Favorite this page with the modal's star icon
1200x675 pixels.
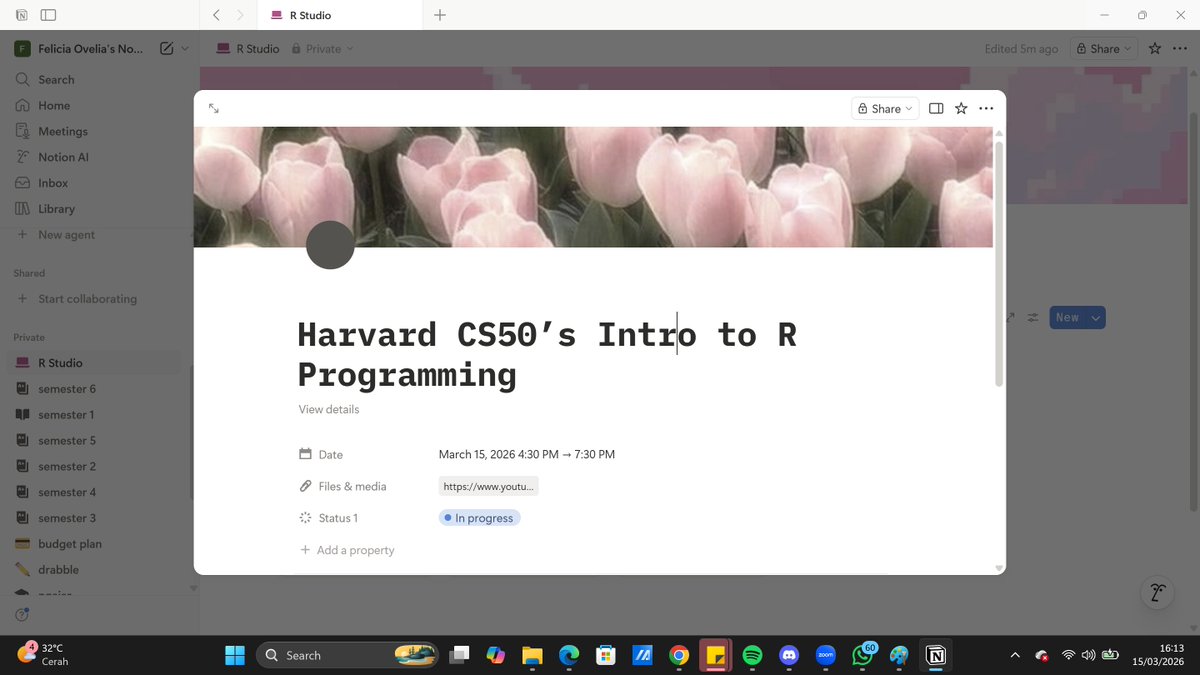point(961,108)
